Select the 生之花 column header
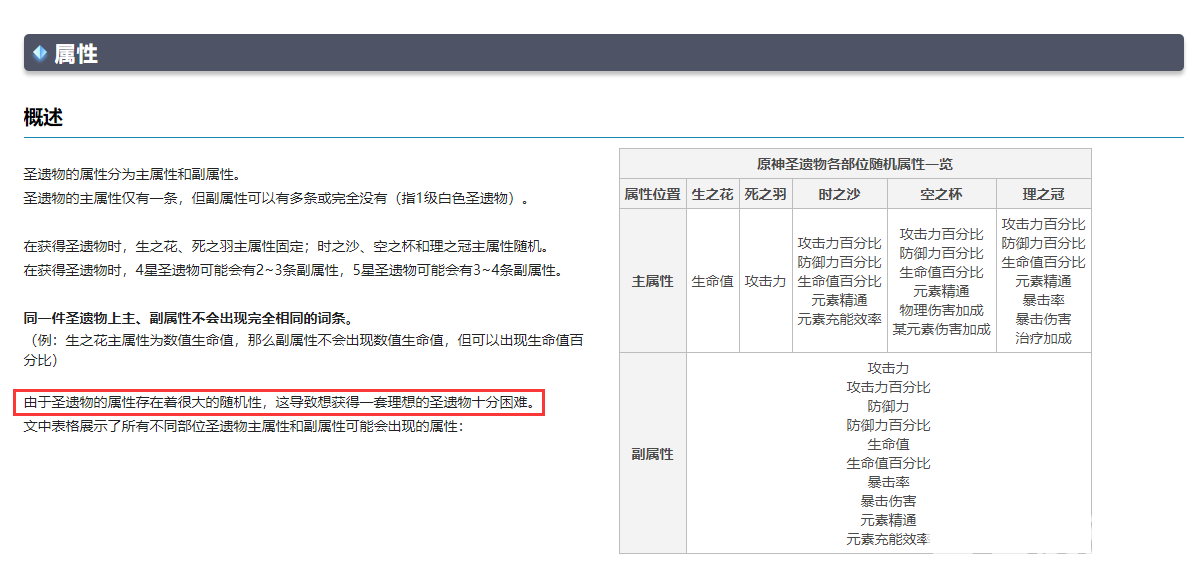Screen dimensions: 1198x583 tap(713, 194)
